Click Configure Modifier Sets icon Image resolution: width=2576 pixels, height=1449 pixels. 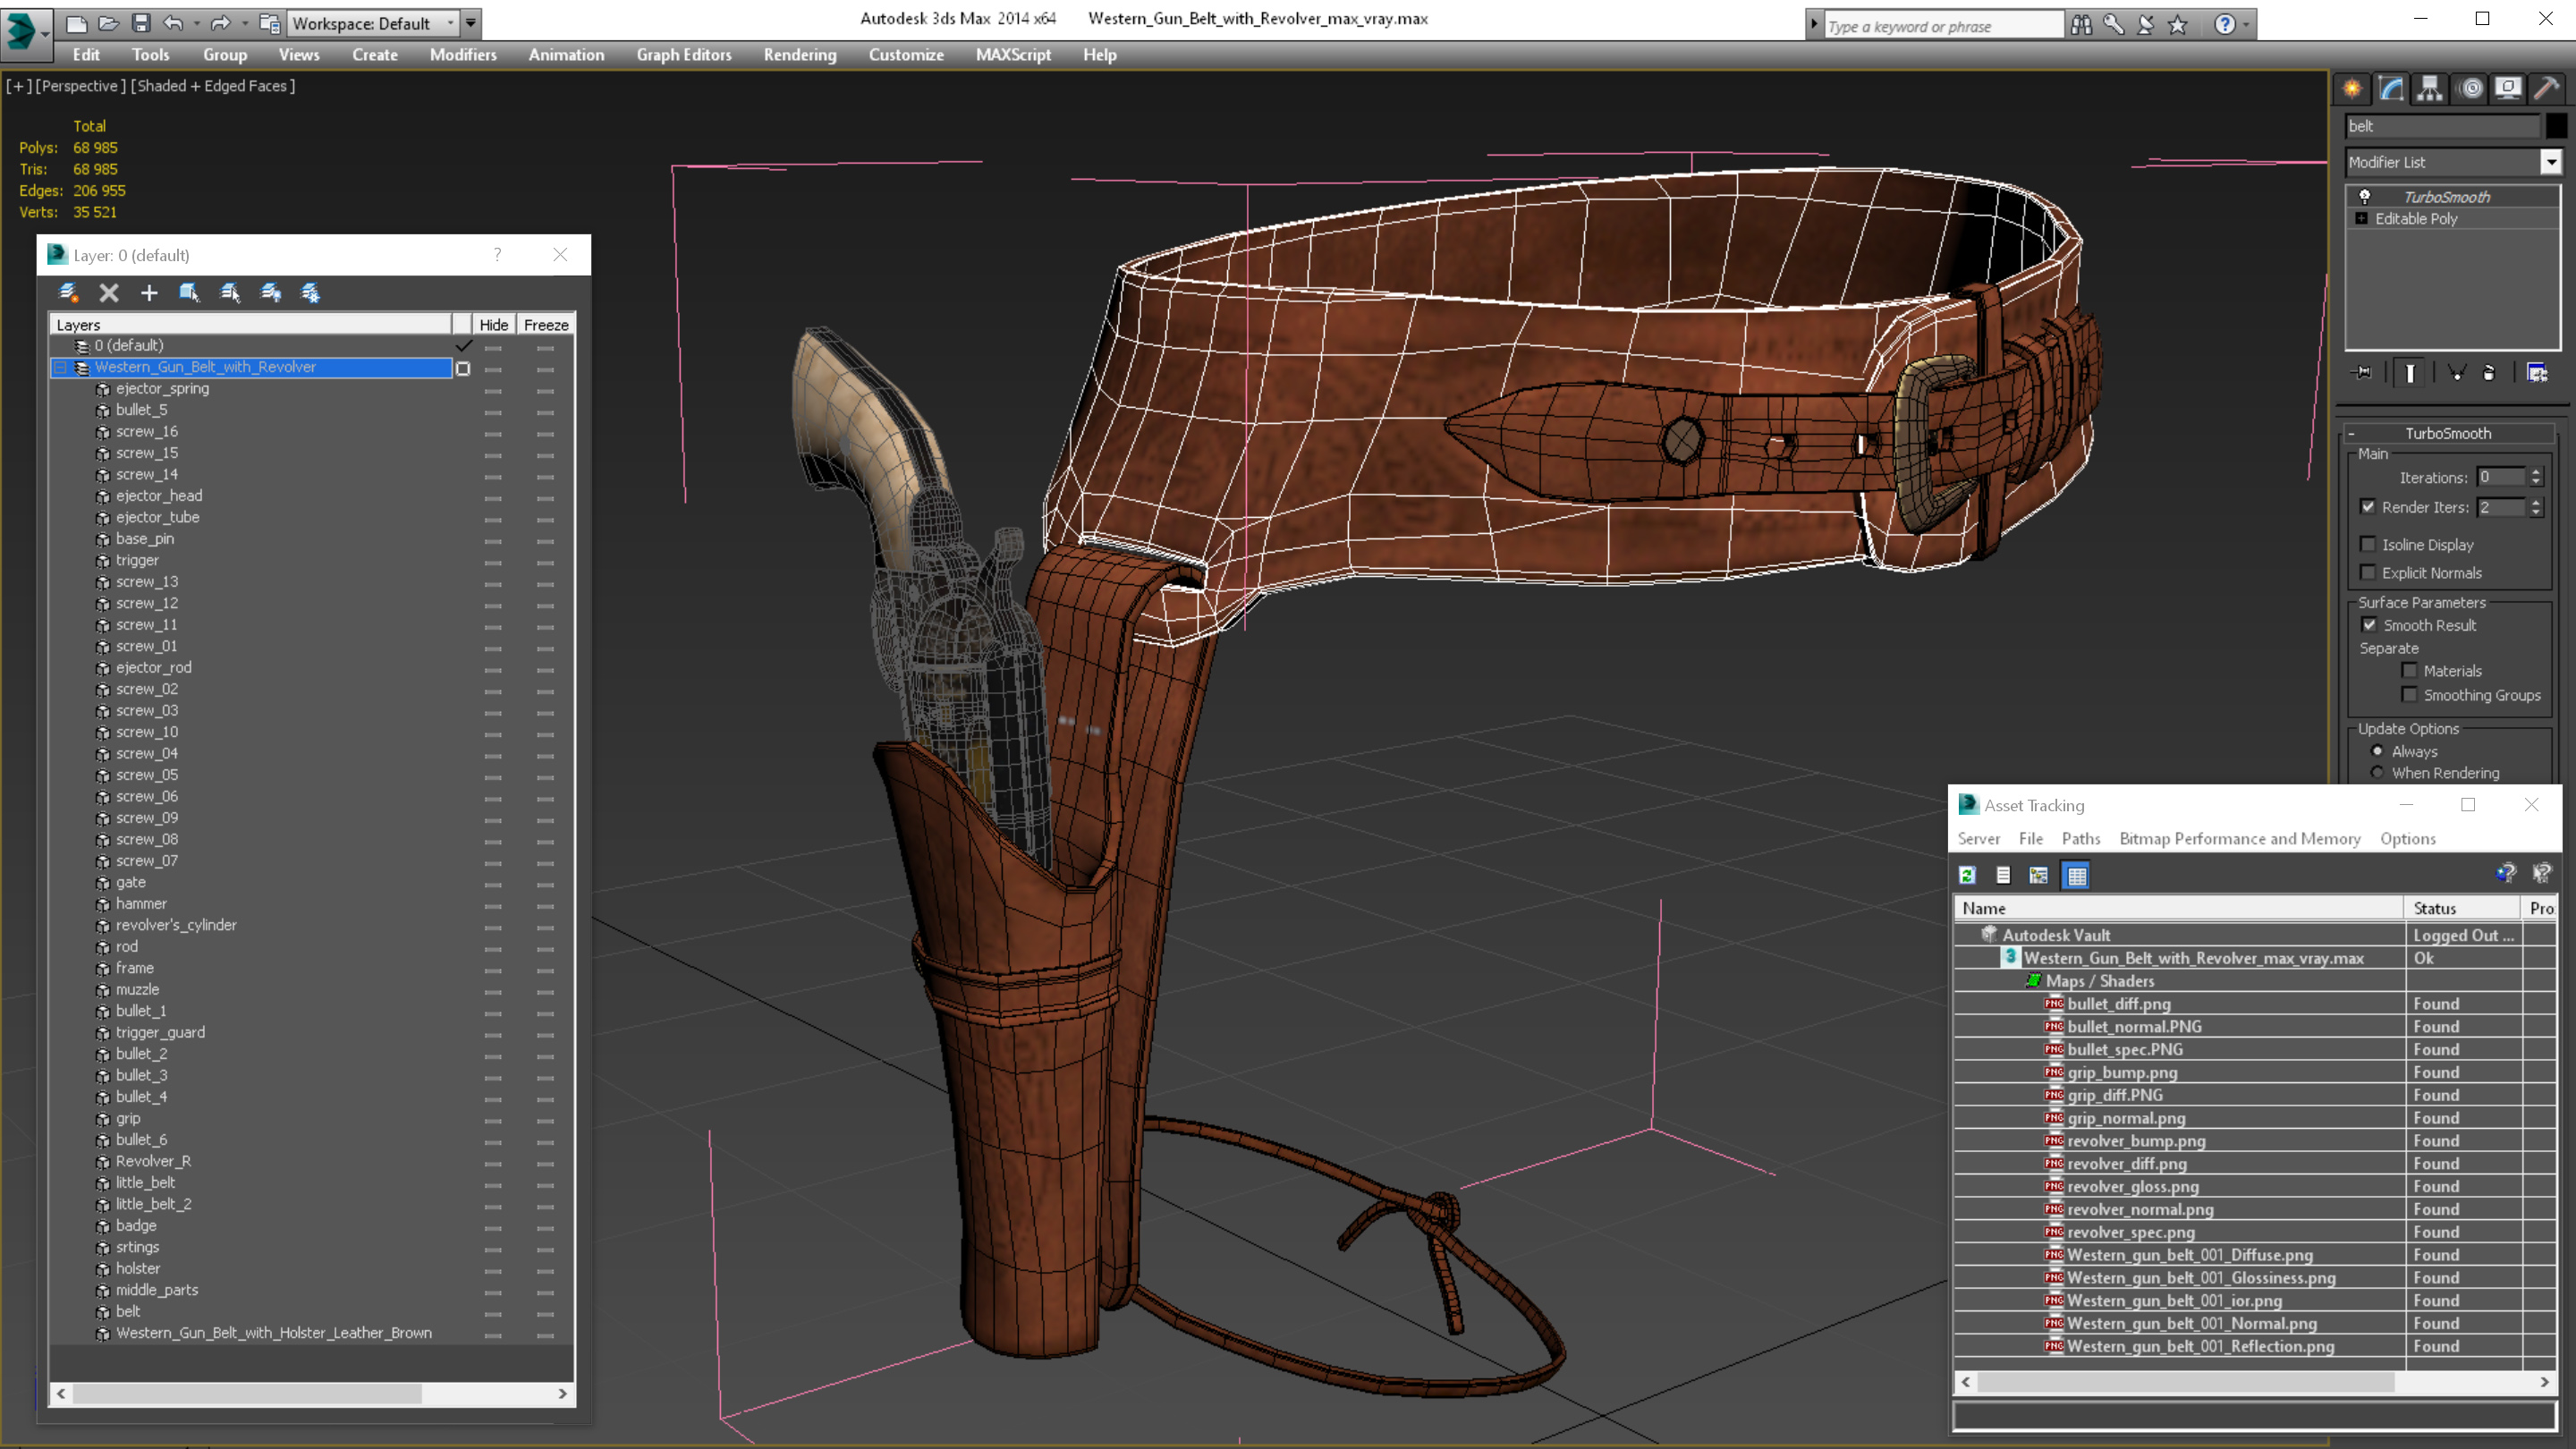[2537, 373]
